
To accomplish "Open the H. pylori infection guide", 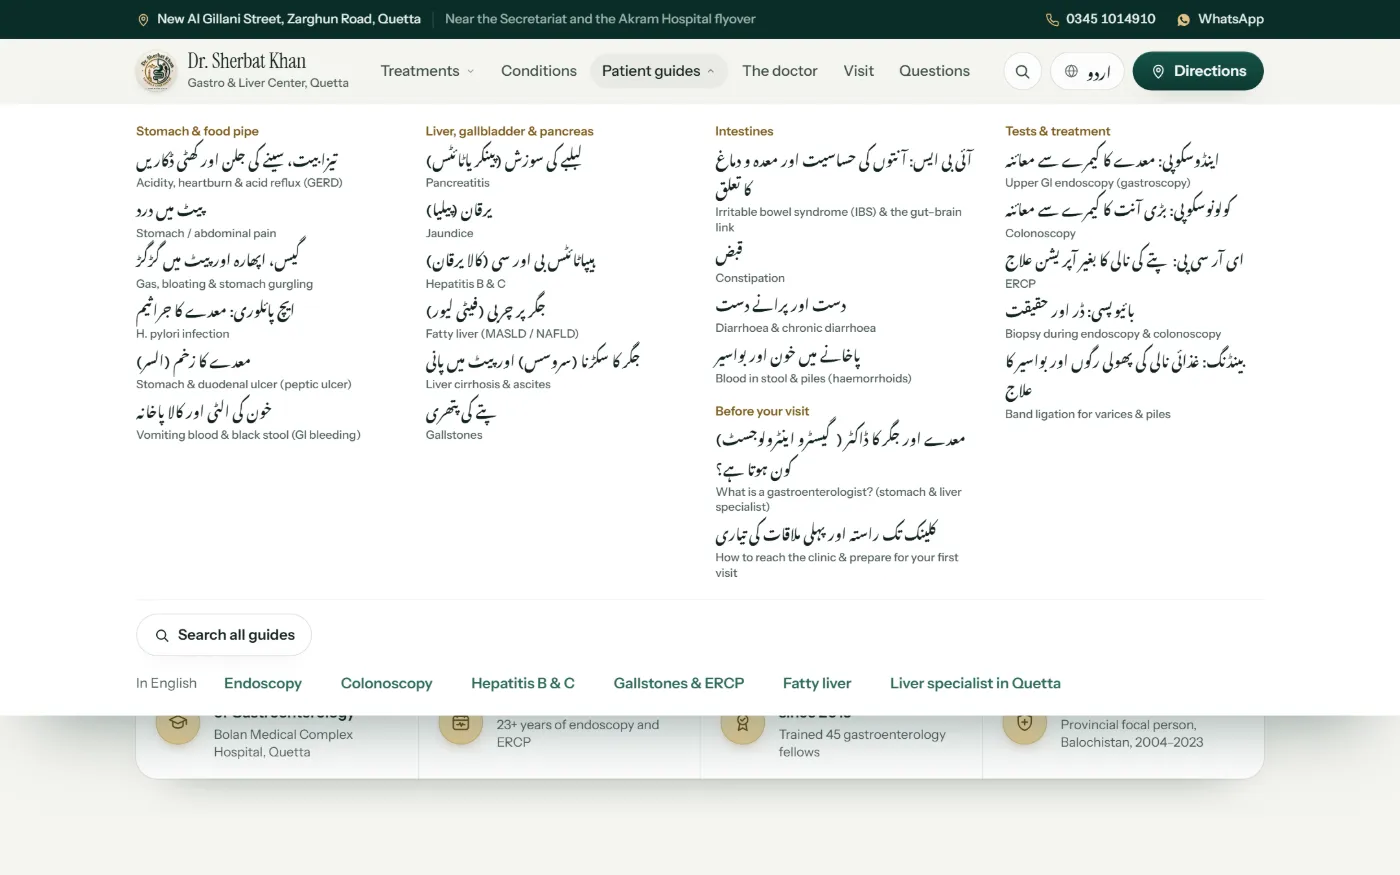I will pos(215,321).
